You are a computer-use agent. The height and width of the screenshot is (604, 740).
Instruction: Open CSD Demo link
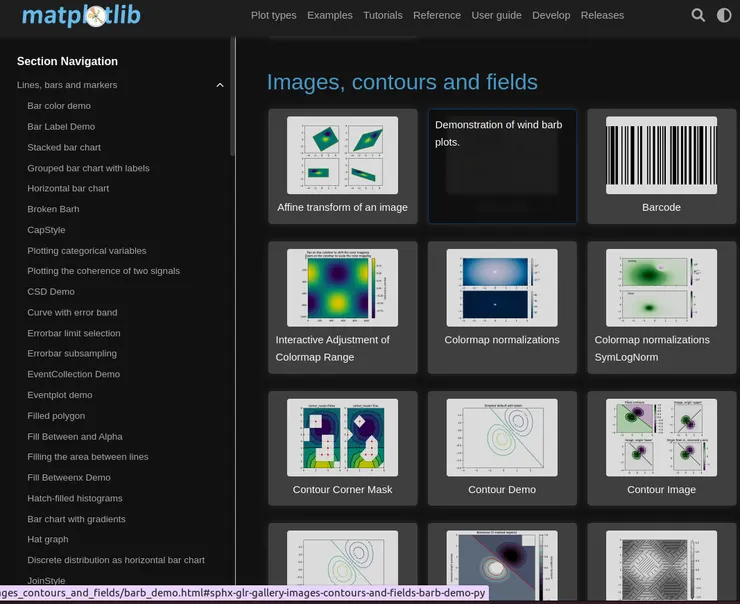point(51,292)
